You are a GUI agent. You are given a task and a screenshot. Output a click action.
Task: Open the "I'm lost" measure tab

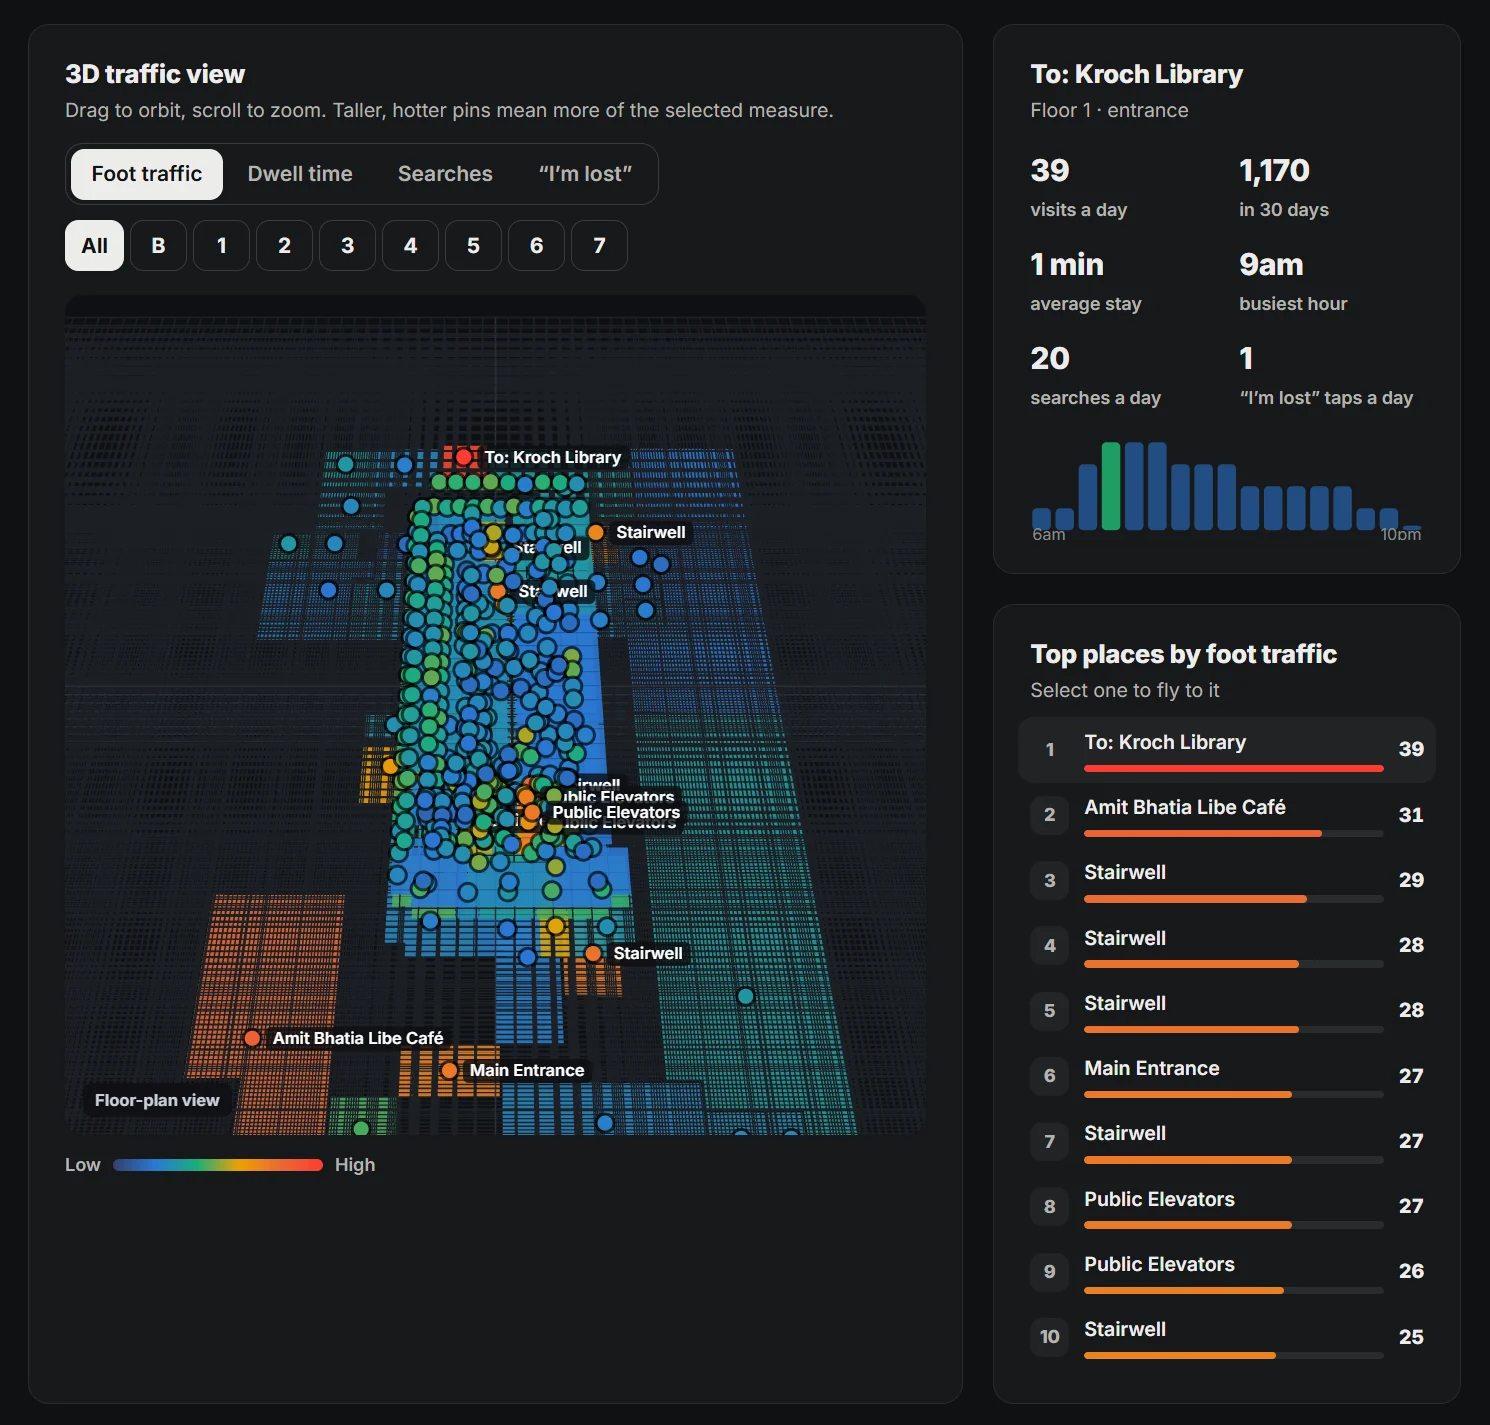(x=585, y=174)
